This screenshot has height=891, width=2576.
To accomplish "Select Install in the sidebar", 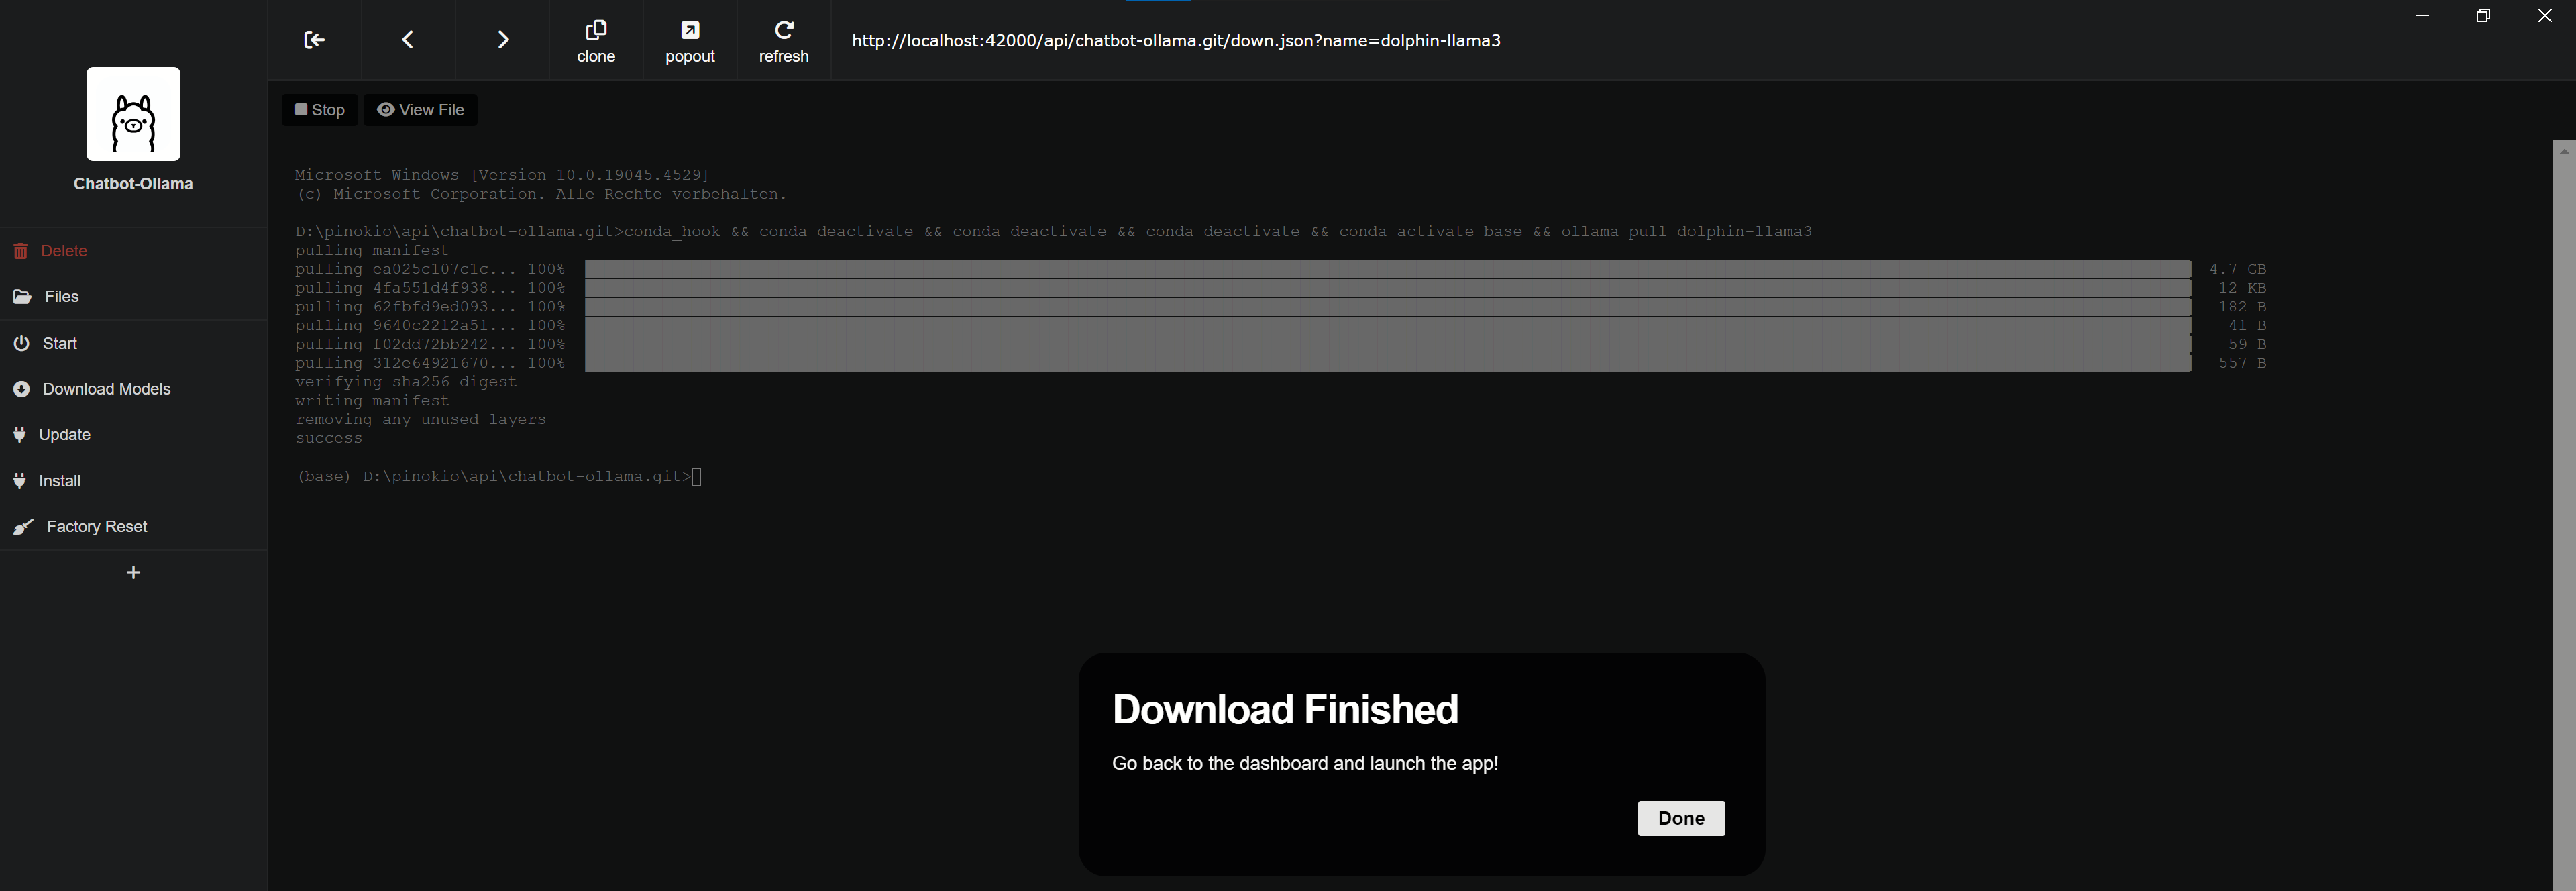I will pos(133,481).
